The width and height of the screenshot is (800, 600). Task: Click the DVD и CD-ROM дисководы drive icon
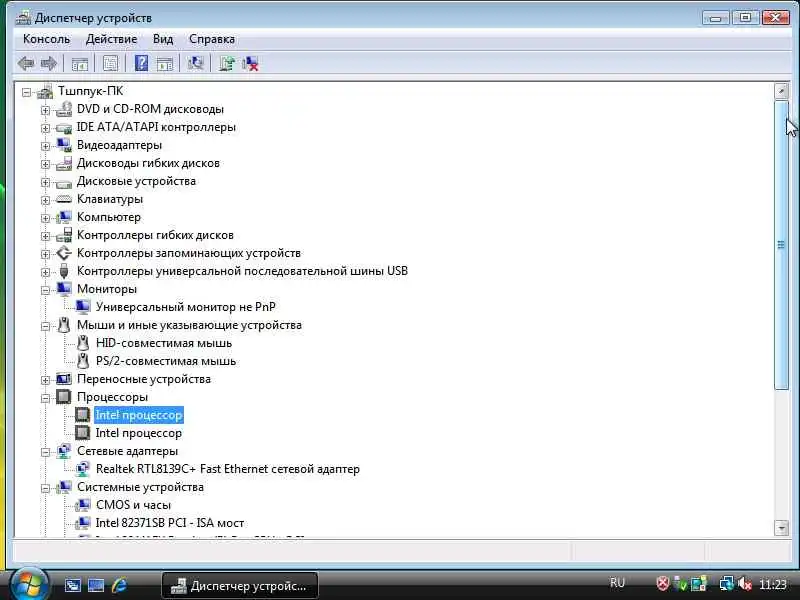tap(64, 109)
